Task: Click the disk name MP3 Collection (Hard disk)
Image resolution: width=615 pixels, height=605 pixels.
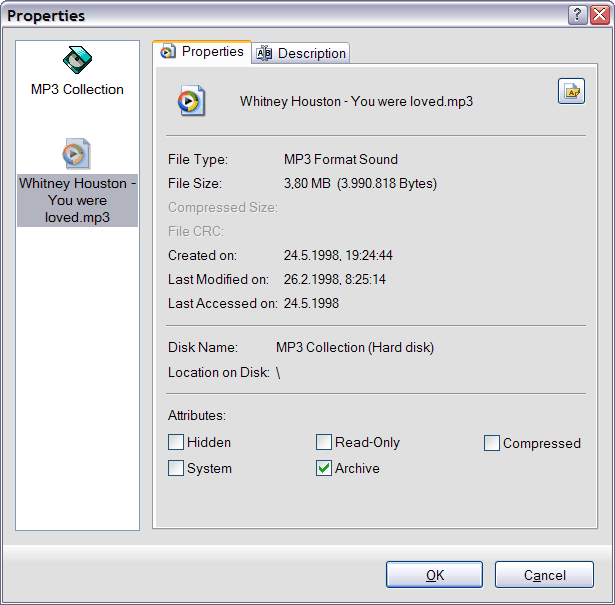Action: pyautogui.click(x=355, y=348)
